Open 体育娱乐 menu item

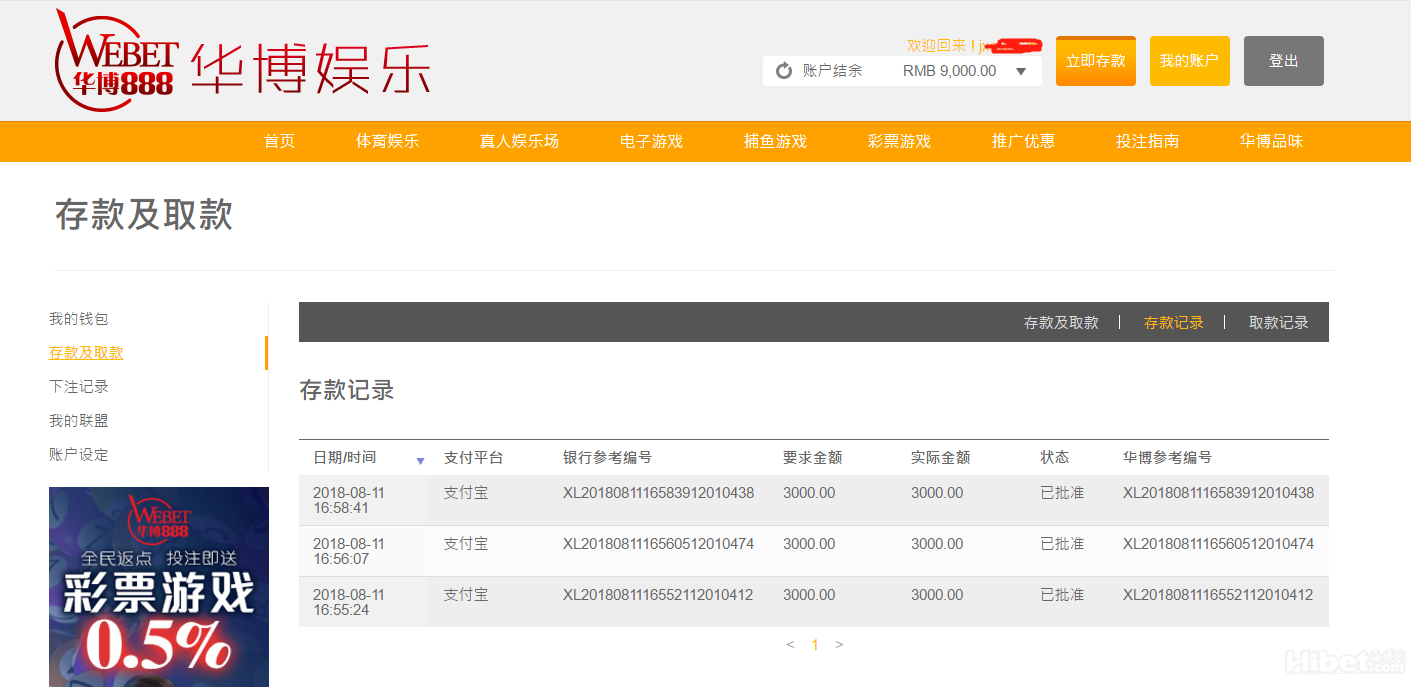[x=387, y=141]
